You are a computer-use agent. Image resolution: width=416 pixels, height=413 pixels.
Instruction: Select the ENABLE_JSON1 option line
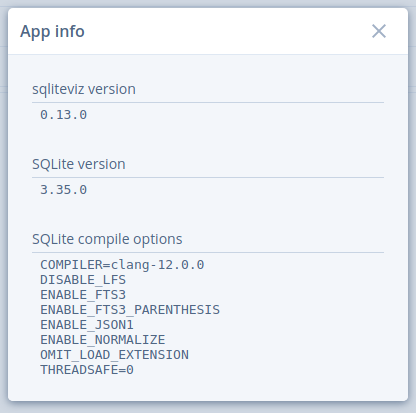[87, 325]
